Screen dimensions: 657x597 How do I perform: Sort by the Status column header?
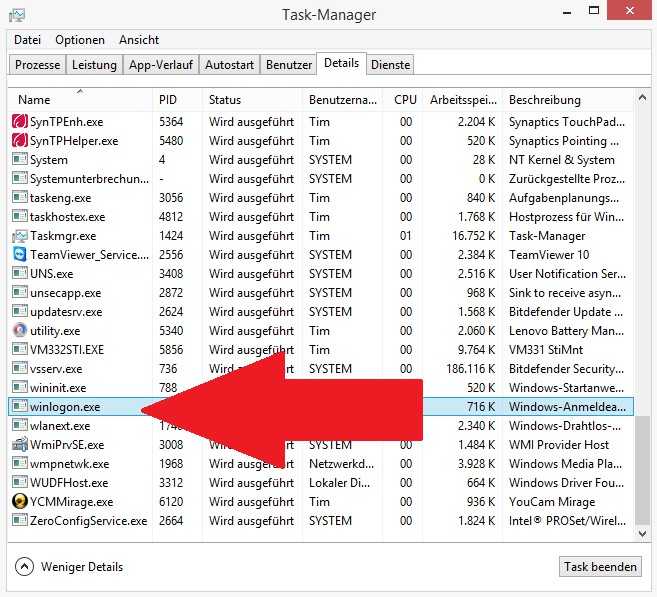[x=252, y=100]
